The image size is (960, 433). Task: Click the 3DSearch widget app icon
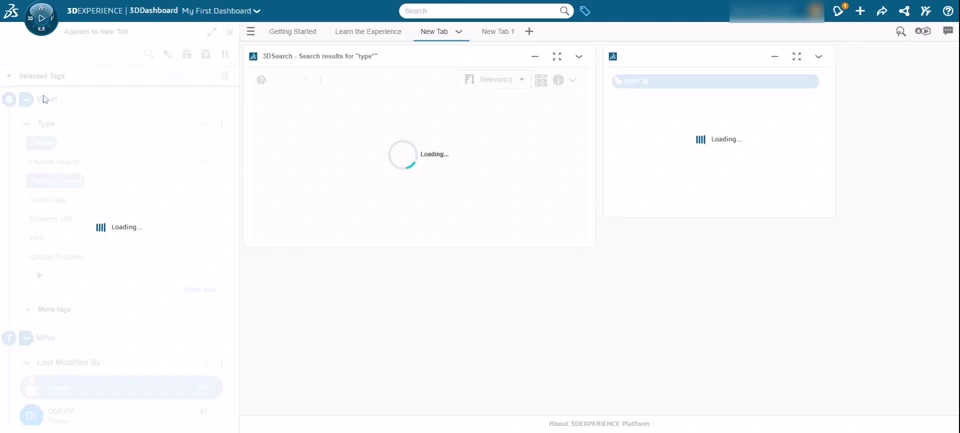(253, 56)
